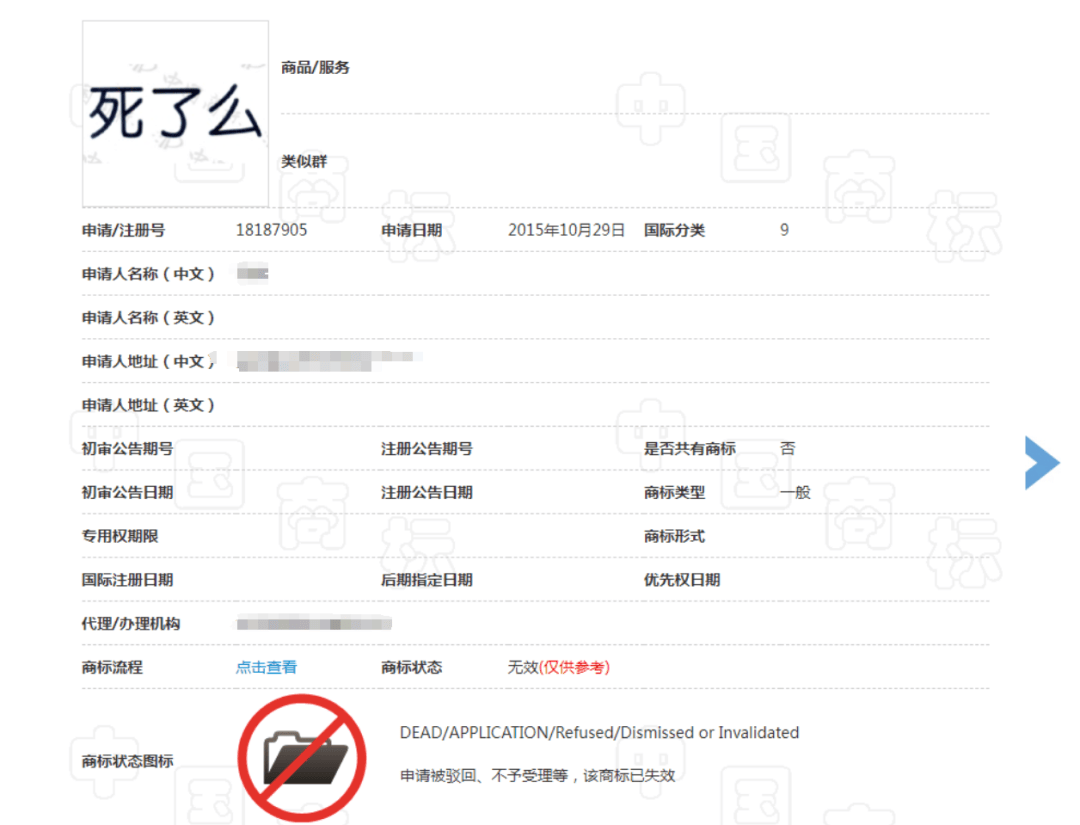Click the 商标状态图标 label
Screen dimensions: 1080x825
point(127,761)
